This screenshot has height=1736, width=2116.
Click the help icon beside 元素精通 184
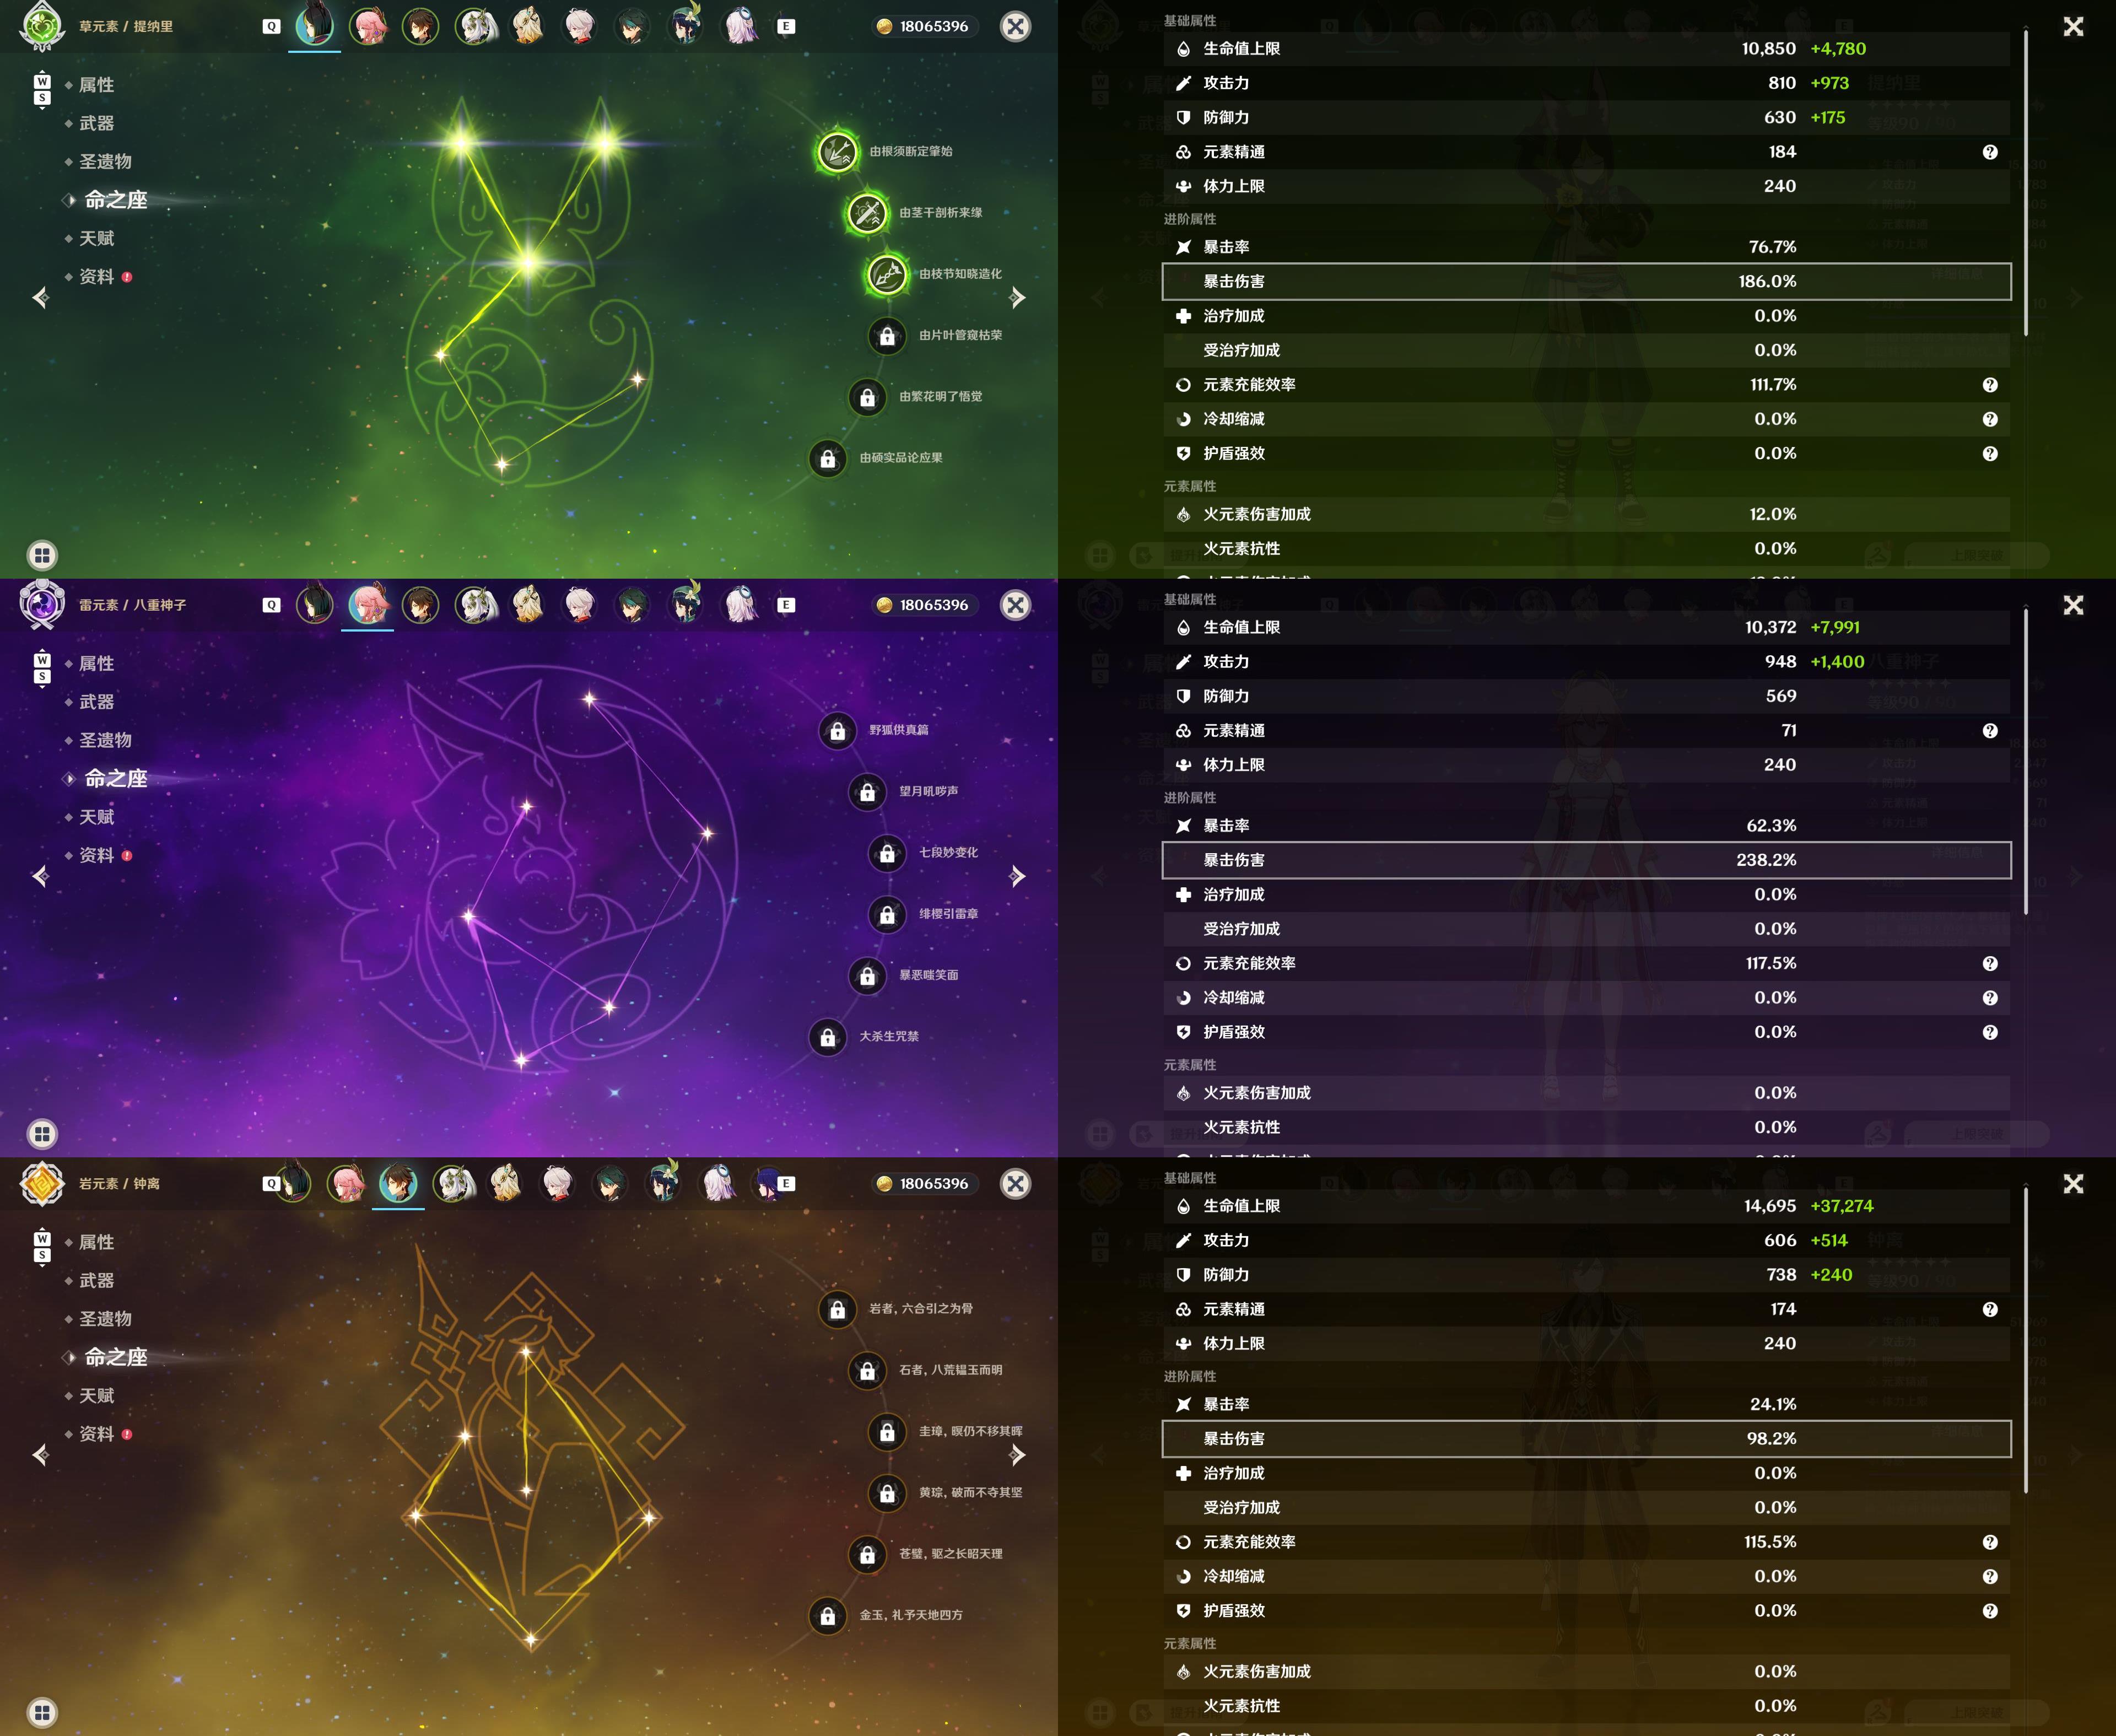click(x=1990, y=152)
